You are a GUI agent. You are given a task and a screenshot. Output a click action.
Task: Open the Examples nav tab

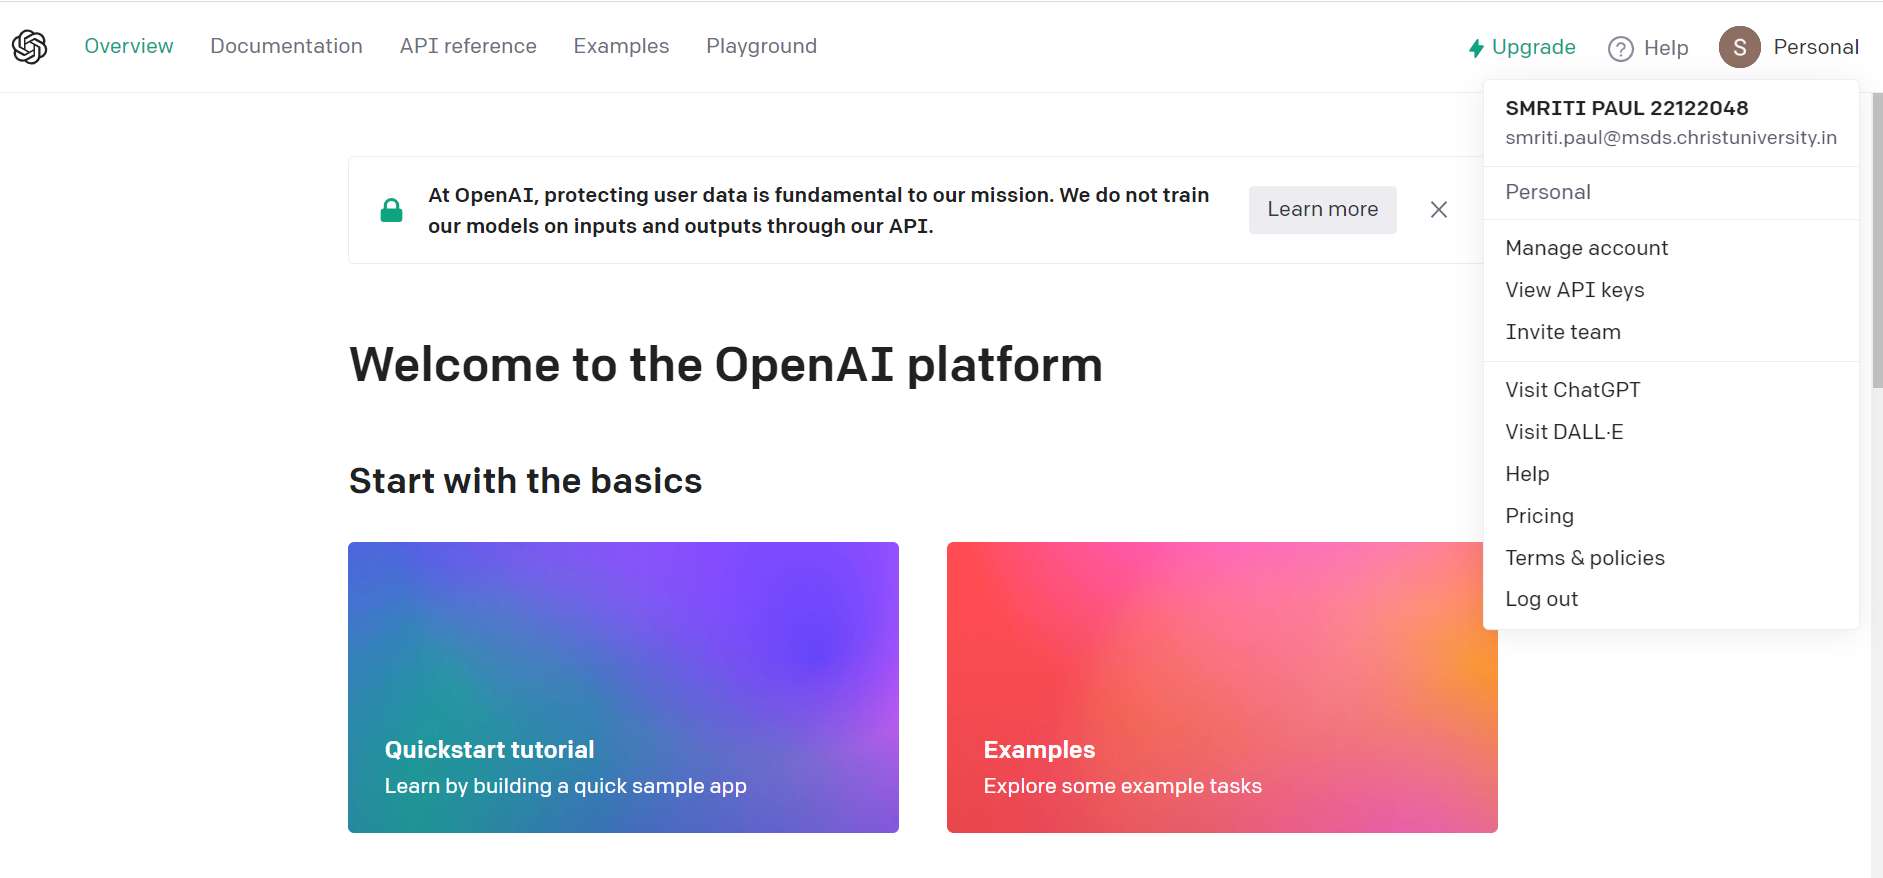(621, 46)
